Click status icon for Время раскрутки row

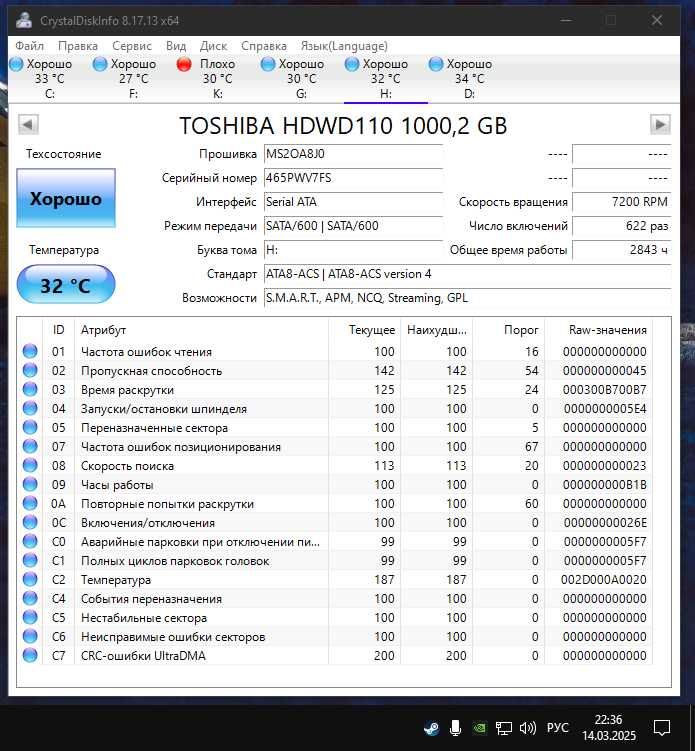pyautogui.click(x=30, y=389)
